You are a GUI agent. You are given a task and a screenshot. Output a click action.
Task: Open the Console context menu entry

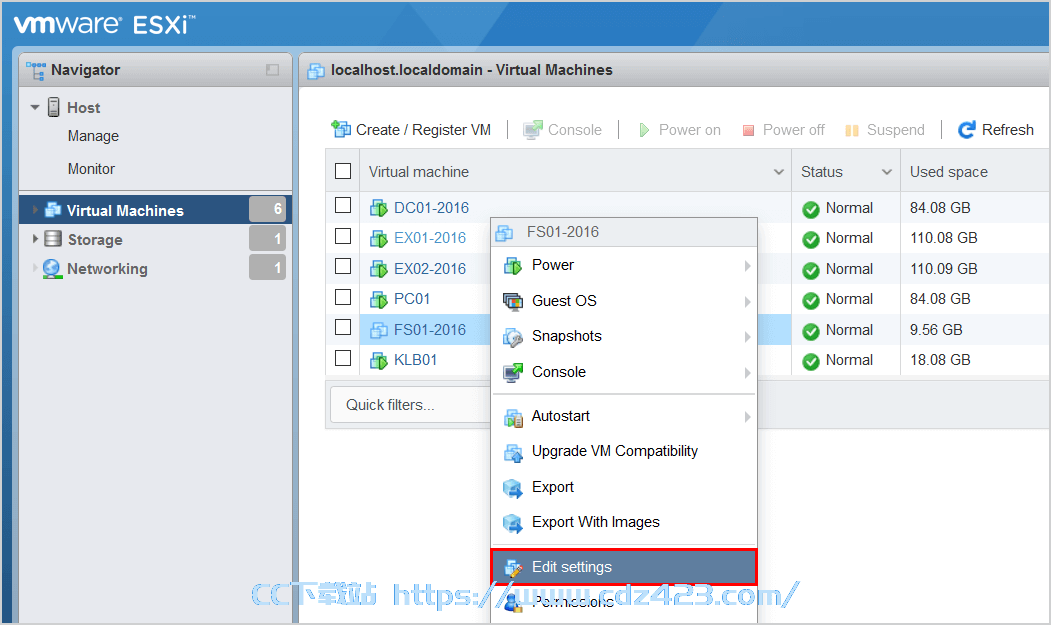[x=624, y=372]
